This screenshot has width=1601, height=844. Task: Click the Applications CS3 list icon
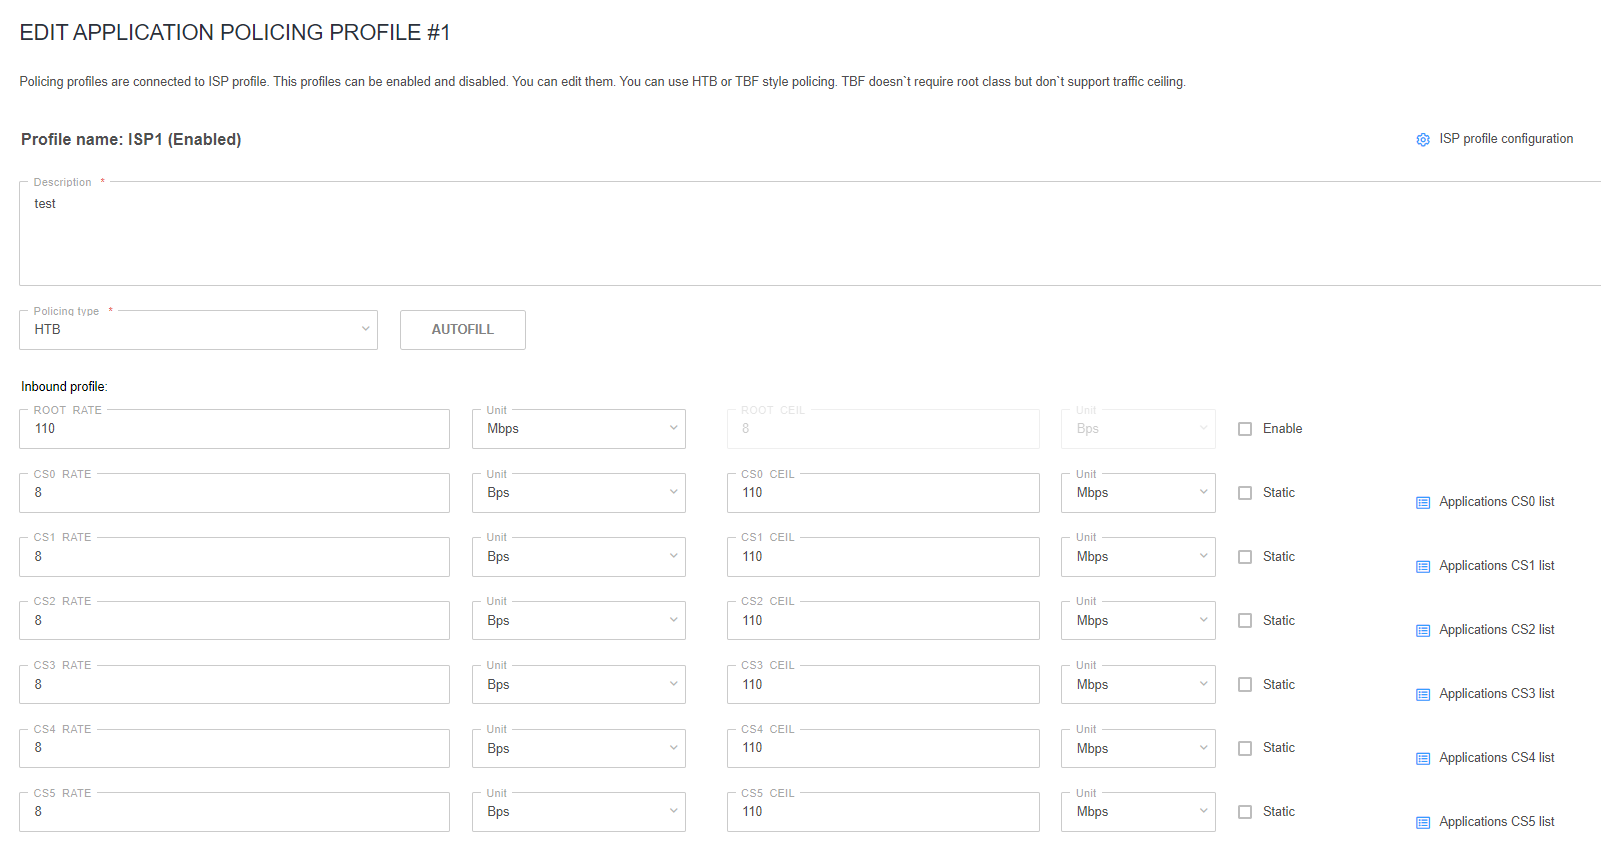point(1422,695)
